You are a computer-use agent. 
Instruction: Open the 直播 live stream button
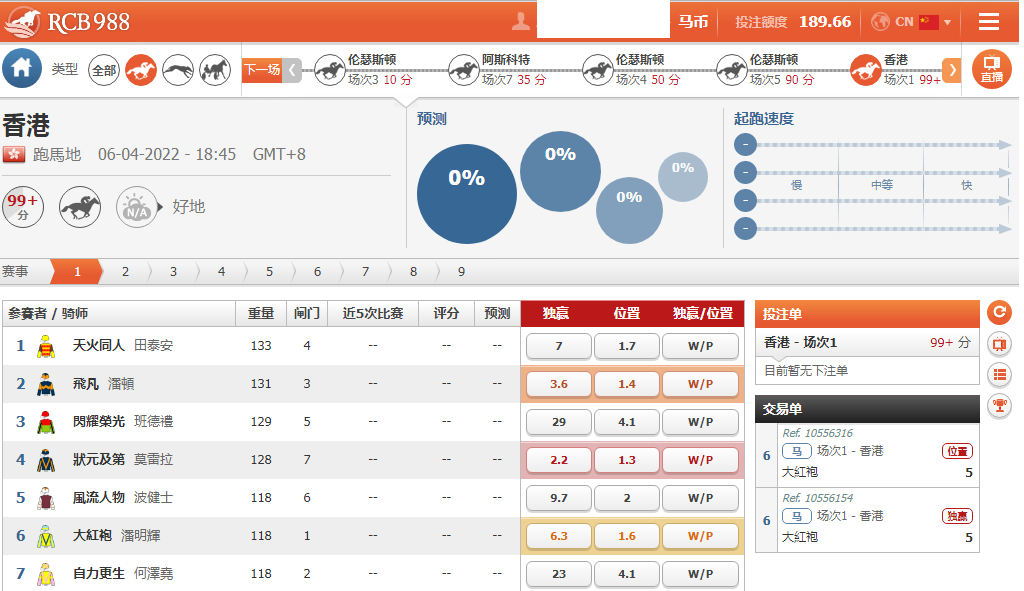[x=992, y=69]
